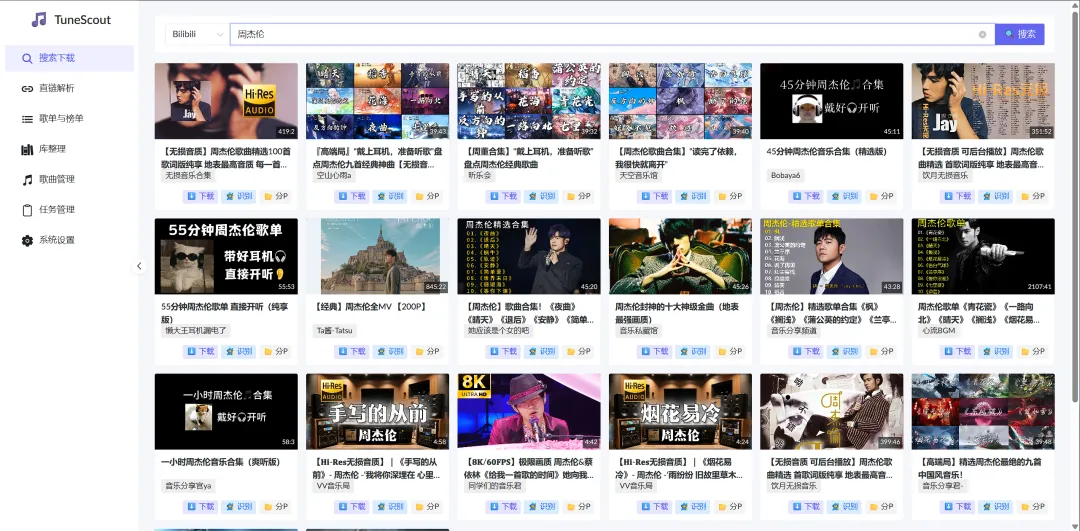
Task: Open the 8K ULTRA HD thumbnail
Action: [x=529, y=411]
